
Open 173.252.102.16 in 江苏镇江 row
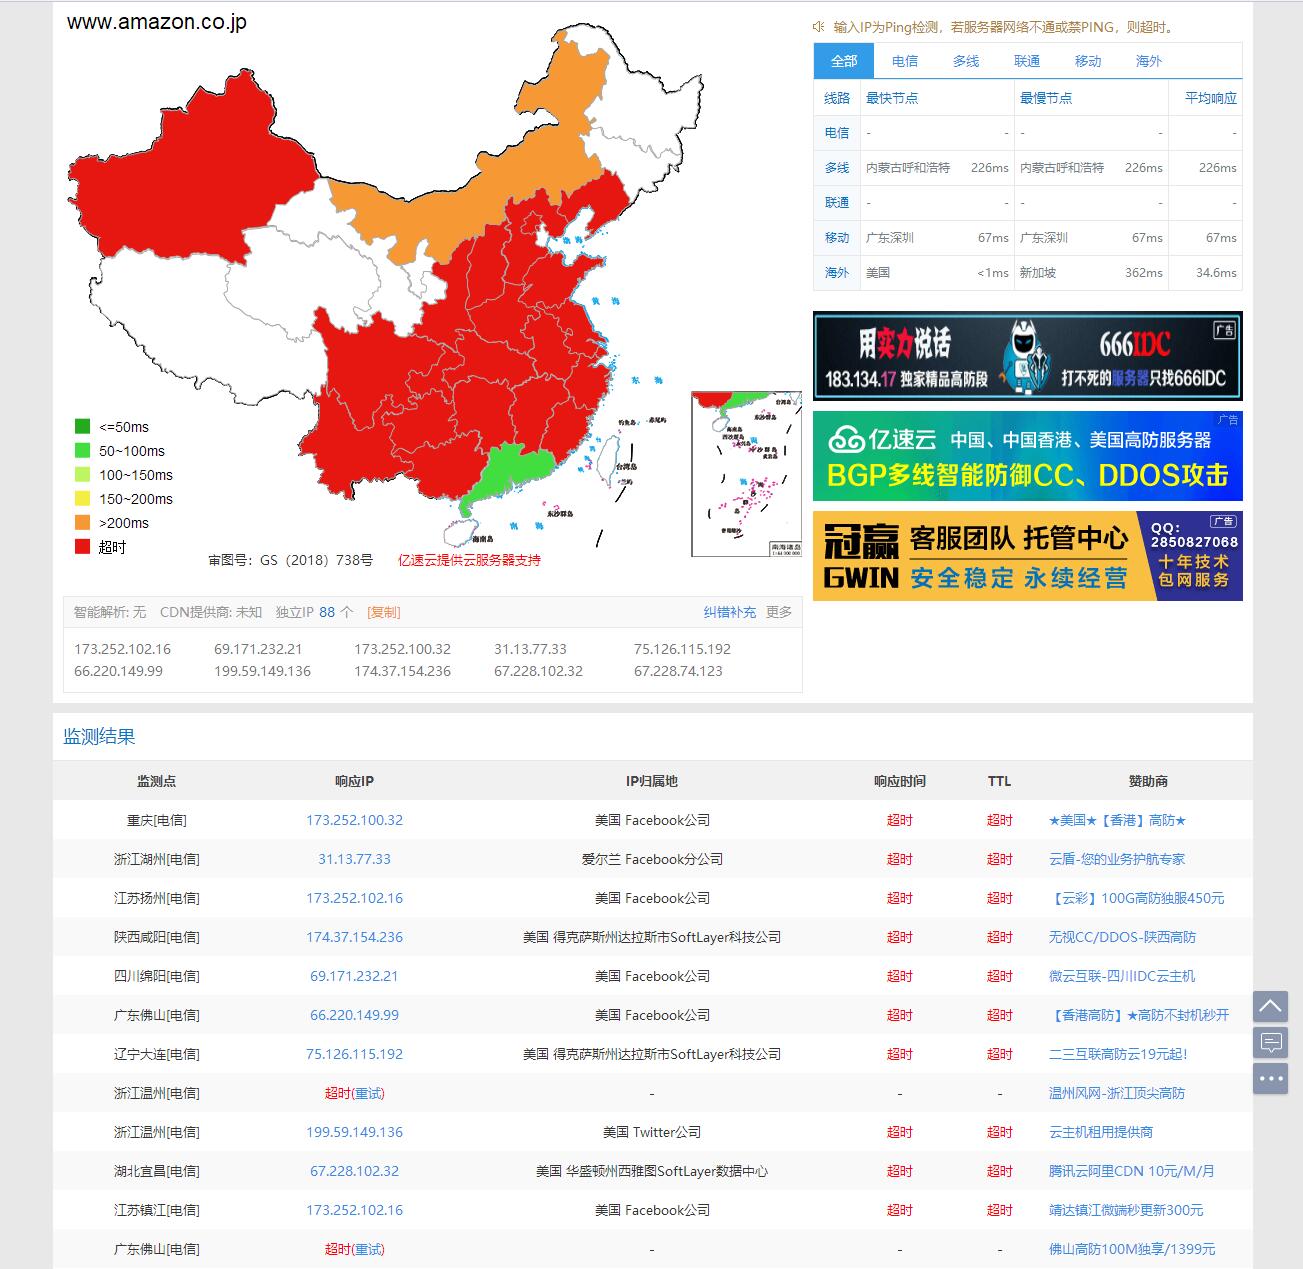coord(354,1210)
